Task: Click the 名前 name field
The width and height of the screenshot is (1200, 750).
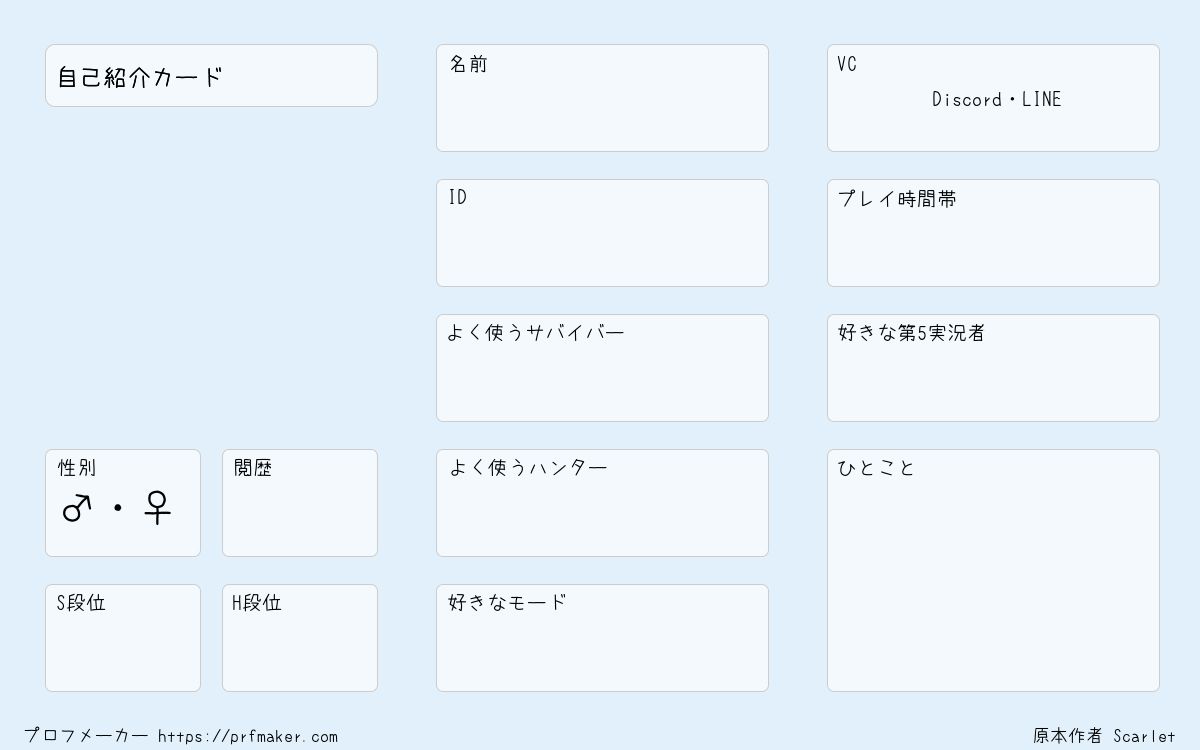Action: click(602, 98)
